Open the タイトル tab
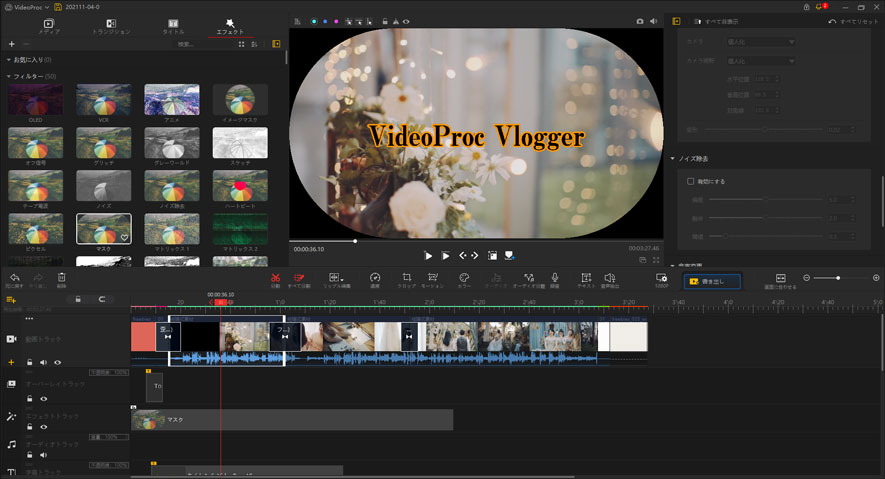This screenshot has width=885, height=479. tap(173, 27)
